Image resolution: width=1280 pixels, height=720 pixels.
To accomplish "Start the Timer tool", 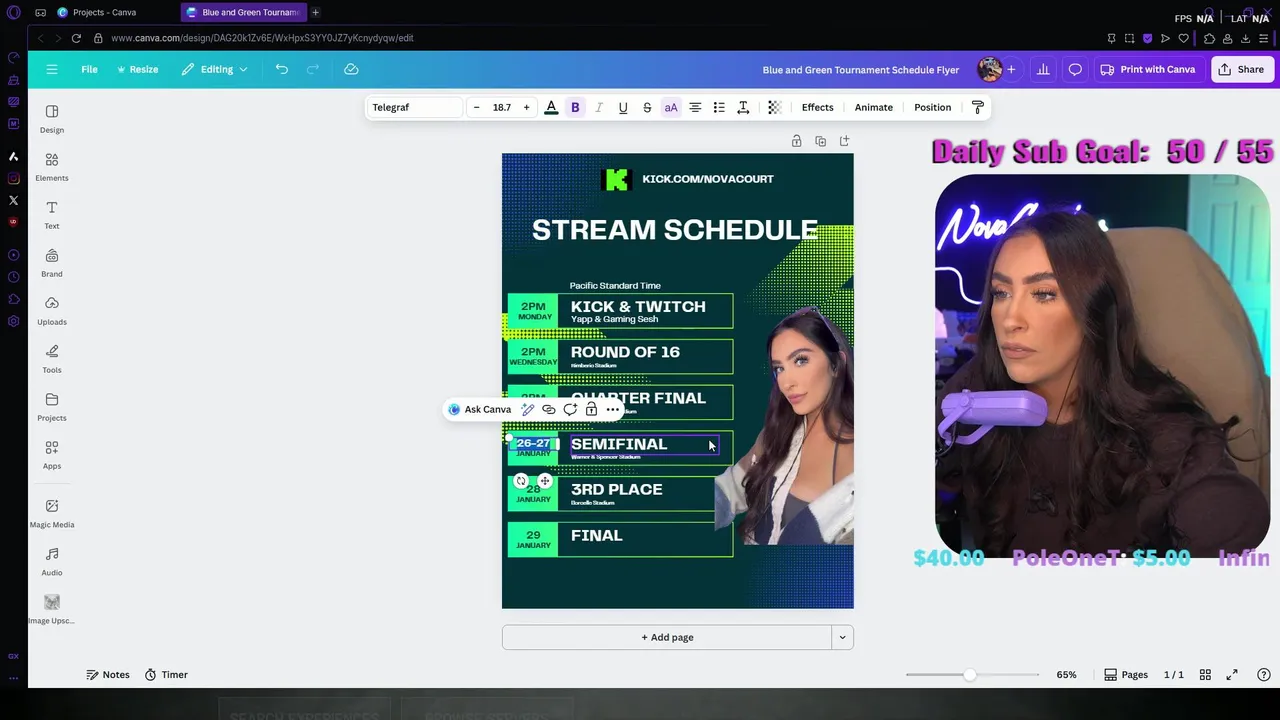I will [x=166, y=674].
